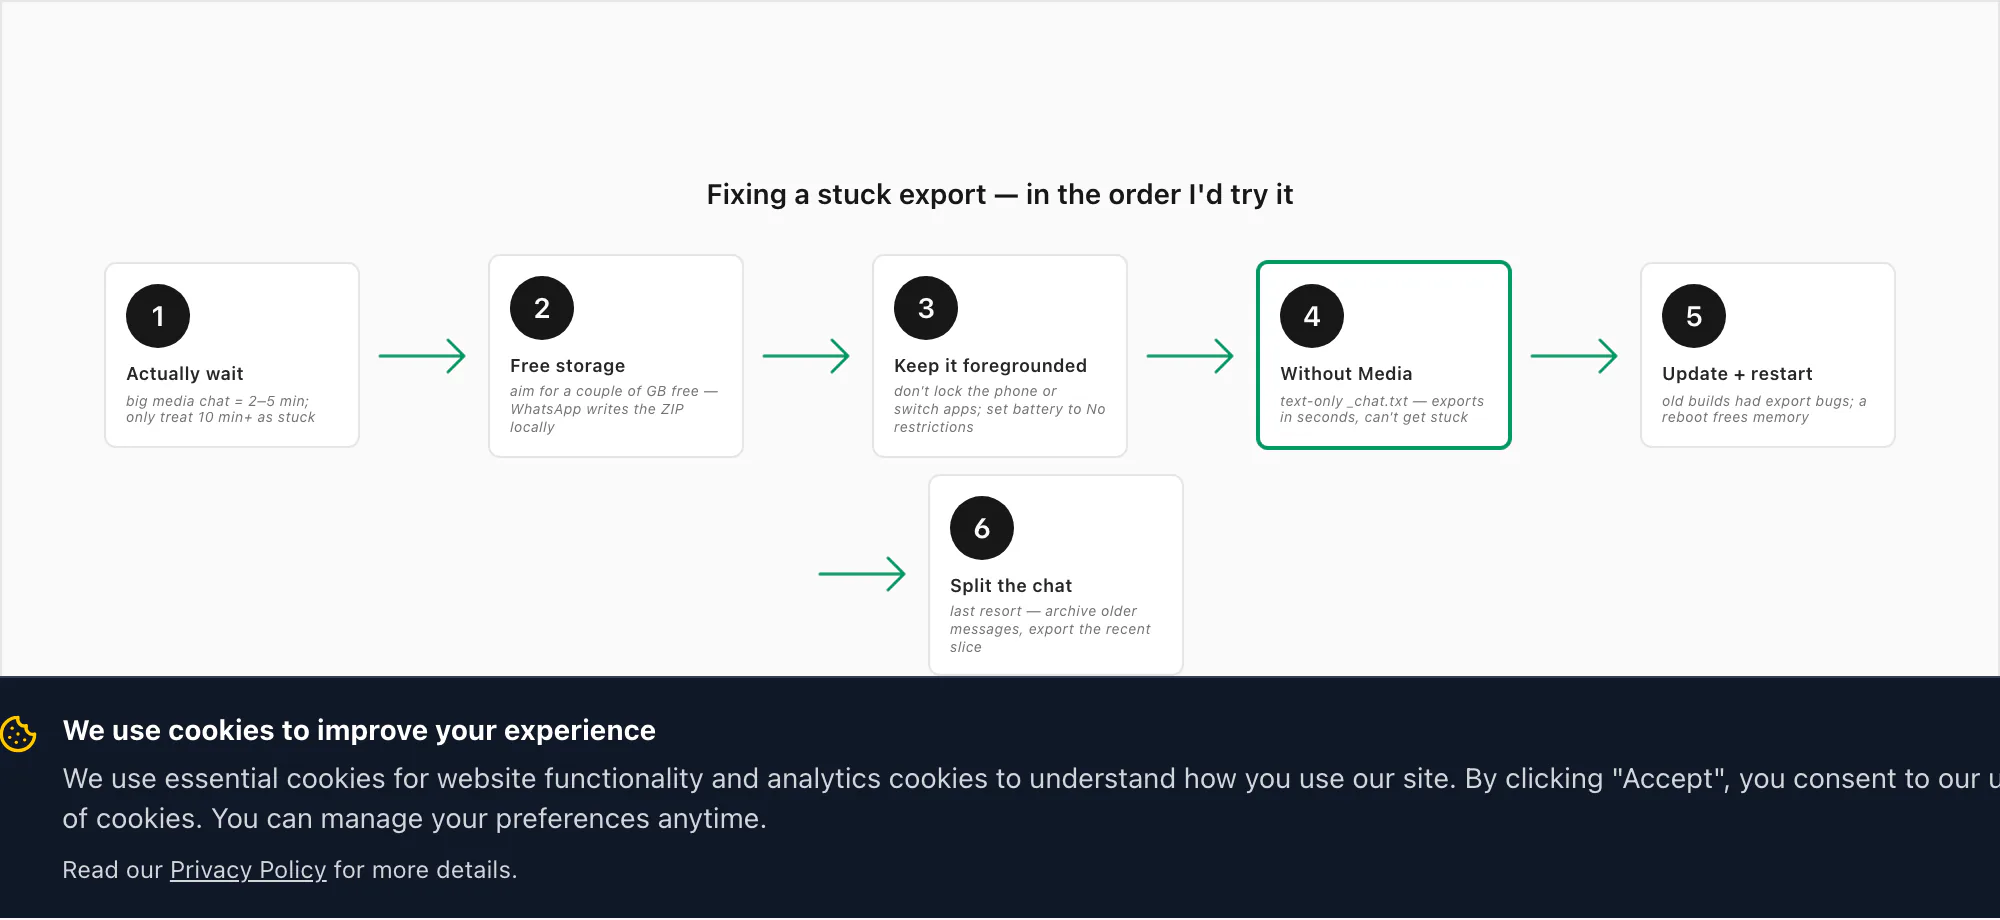This screenshot has height=920, width=2000.
Task: Select the Actually wait card title
Action: pyautogui.click(x=185, y=374)
